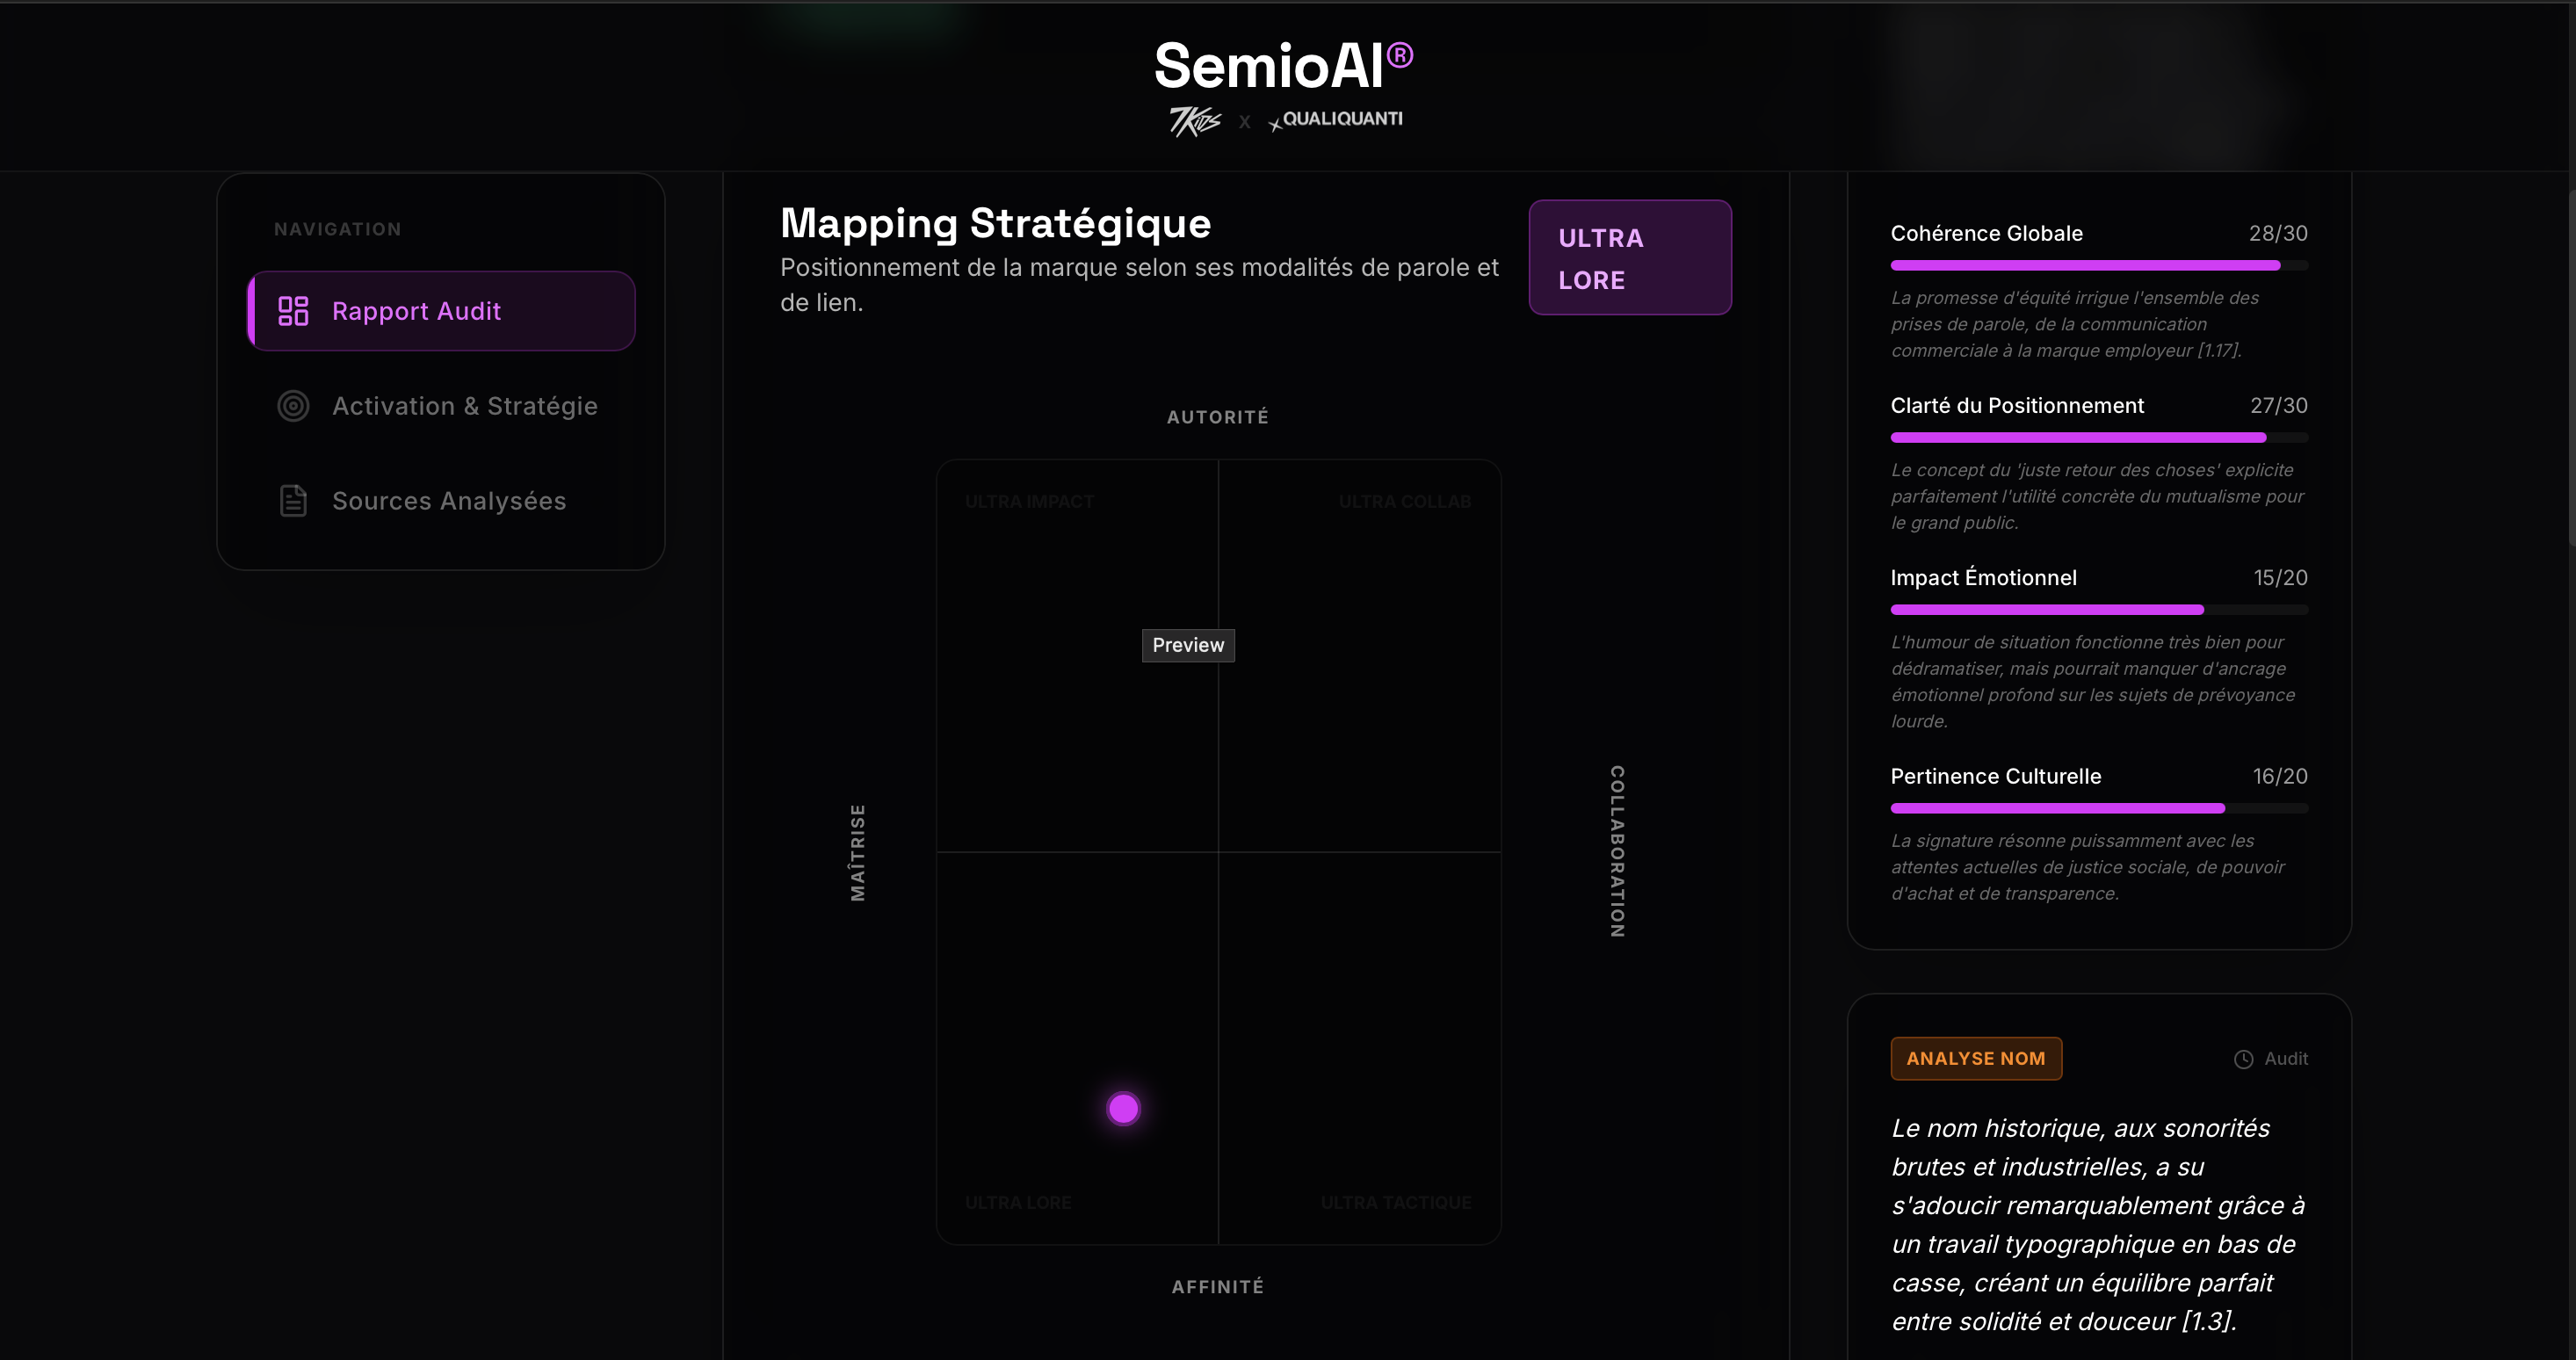
Task: Click the ULTRA LORE badge button
Action: 1629,258
